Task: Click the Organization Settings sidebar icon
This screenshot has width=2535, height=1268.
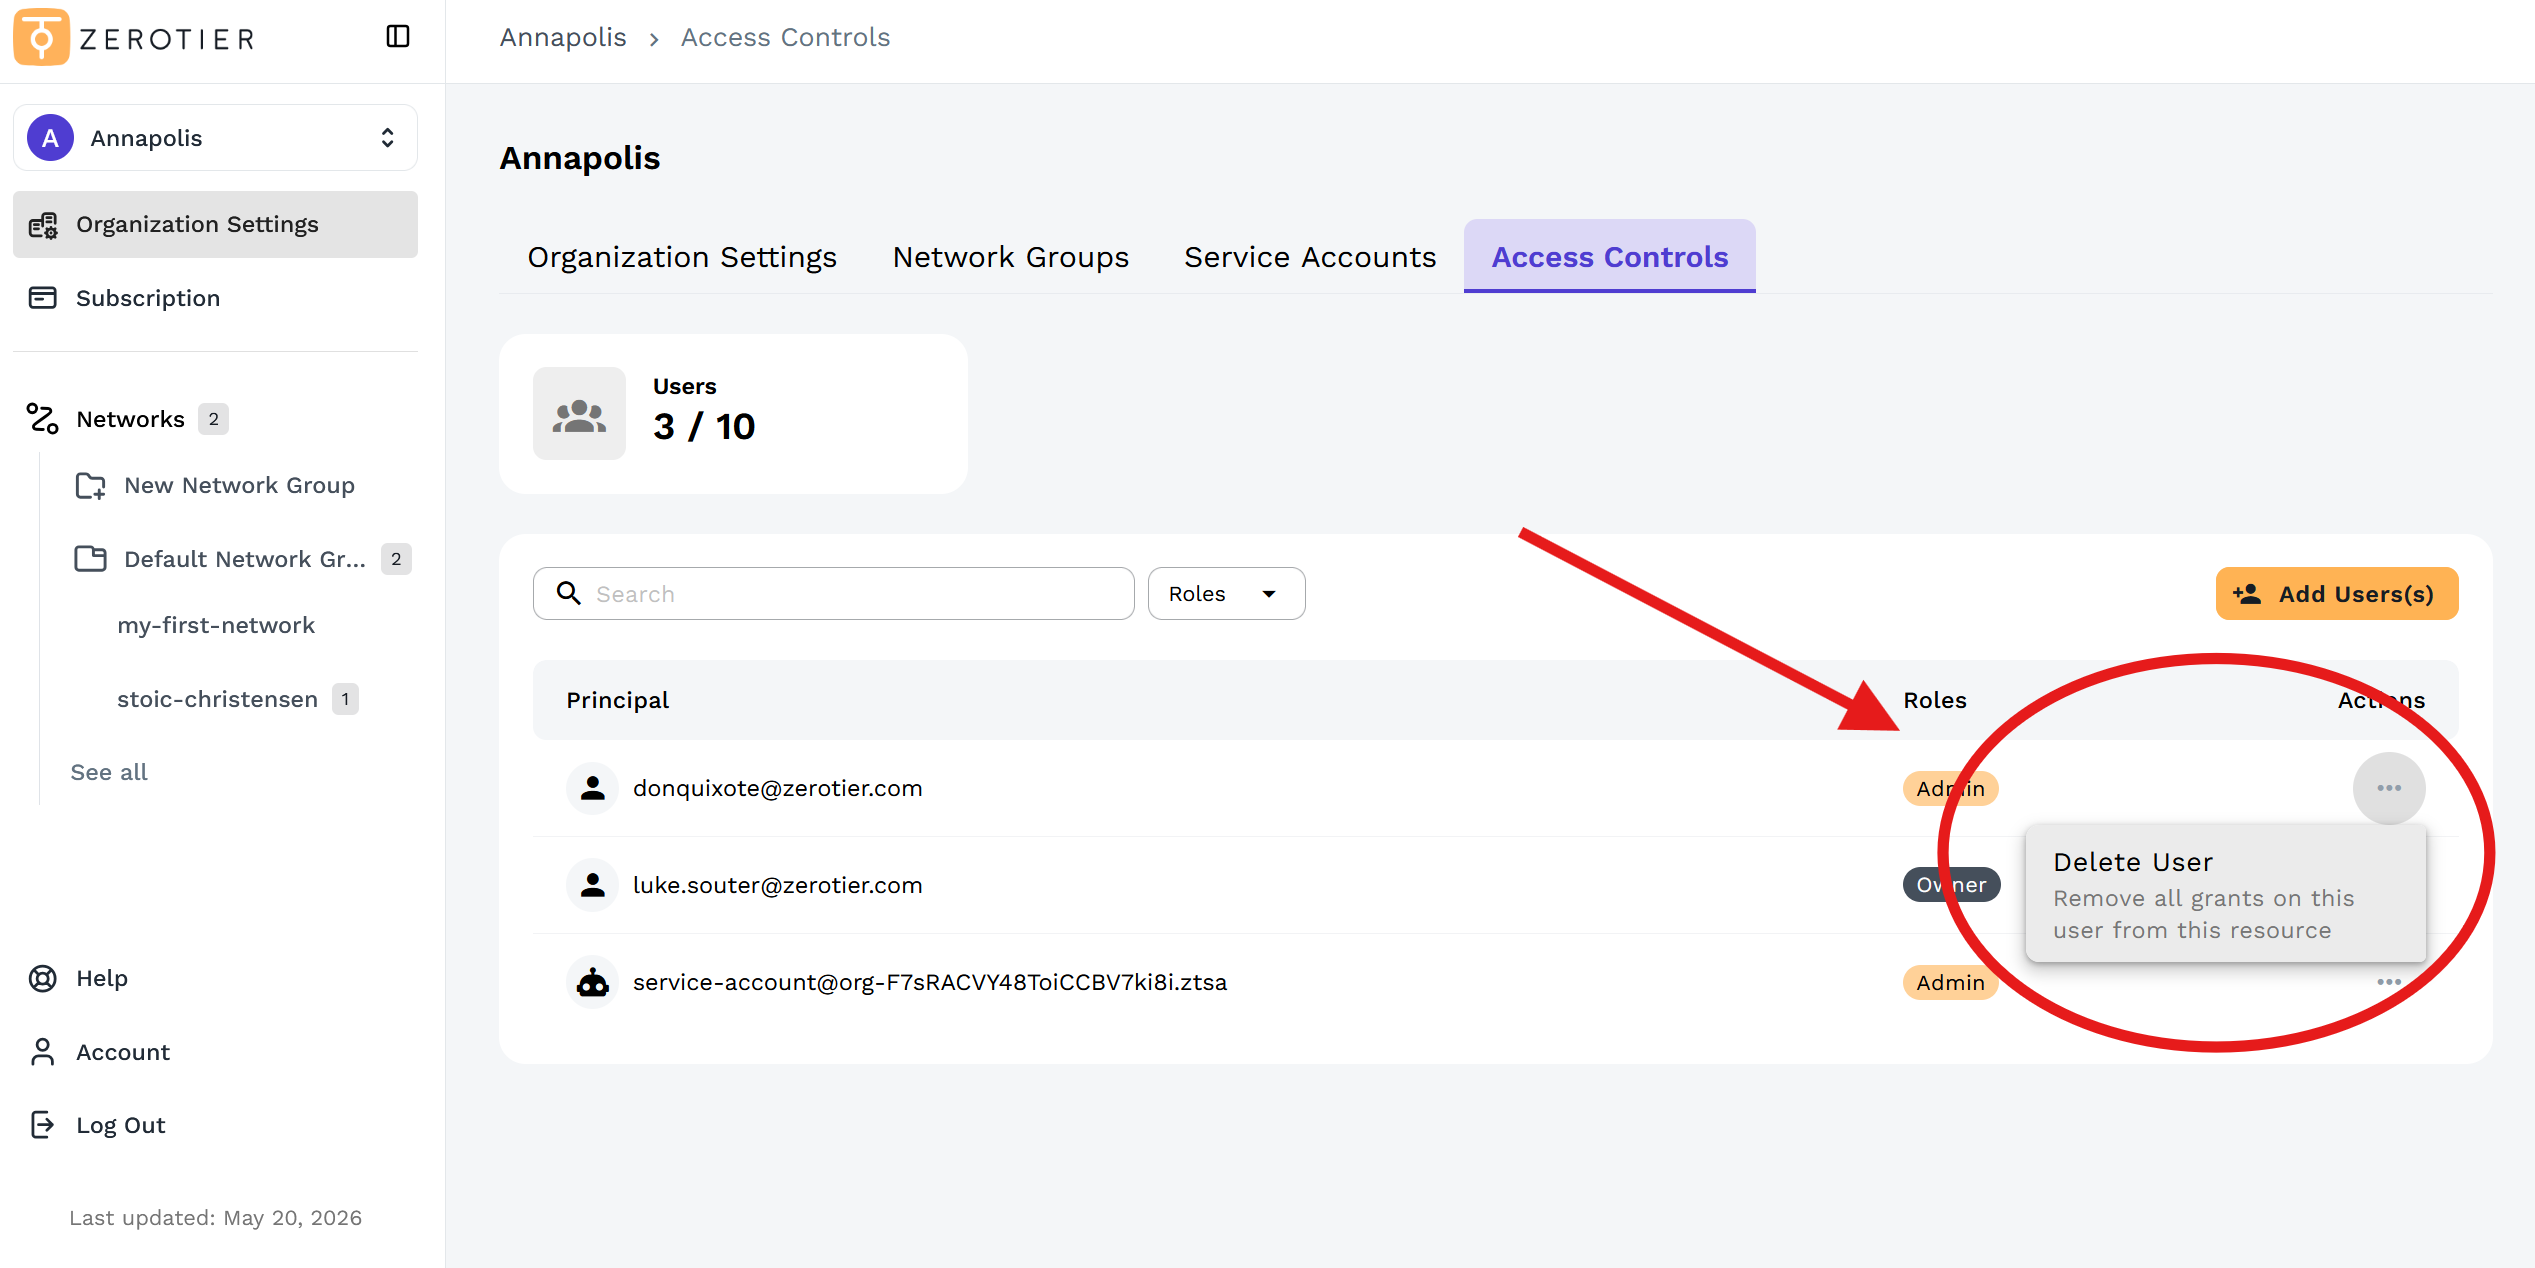Action: (x=43, y=225)
